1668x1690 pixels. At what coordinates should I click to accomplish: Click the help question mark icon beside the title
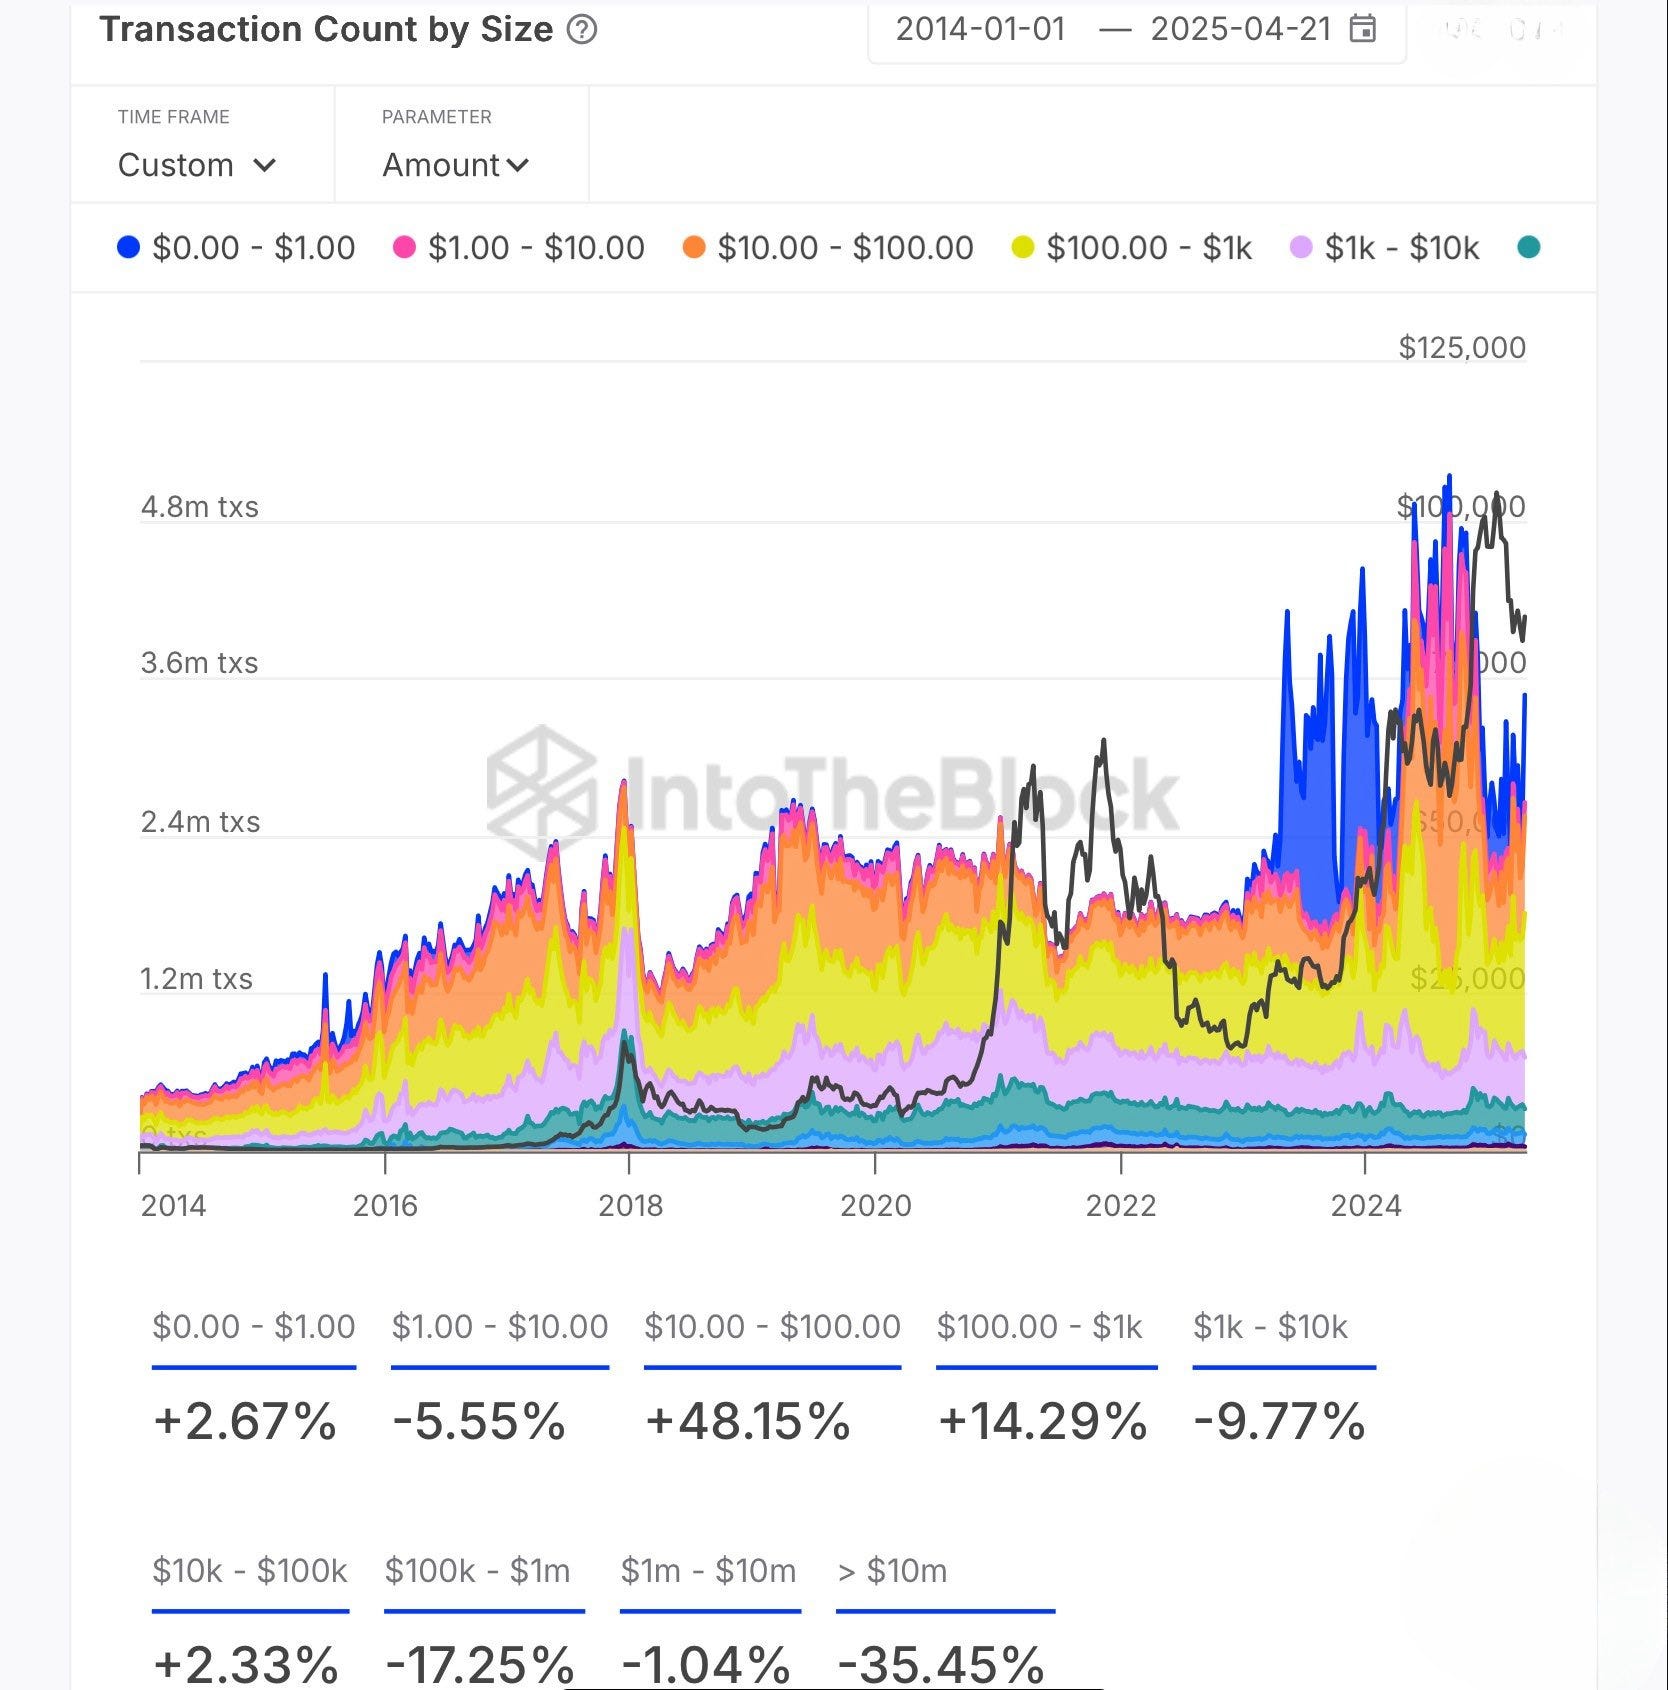(582, 30)
